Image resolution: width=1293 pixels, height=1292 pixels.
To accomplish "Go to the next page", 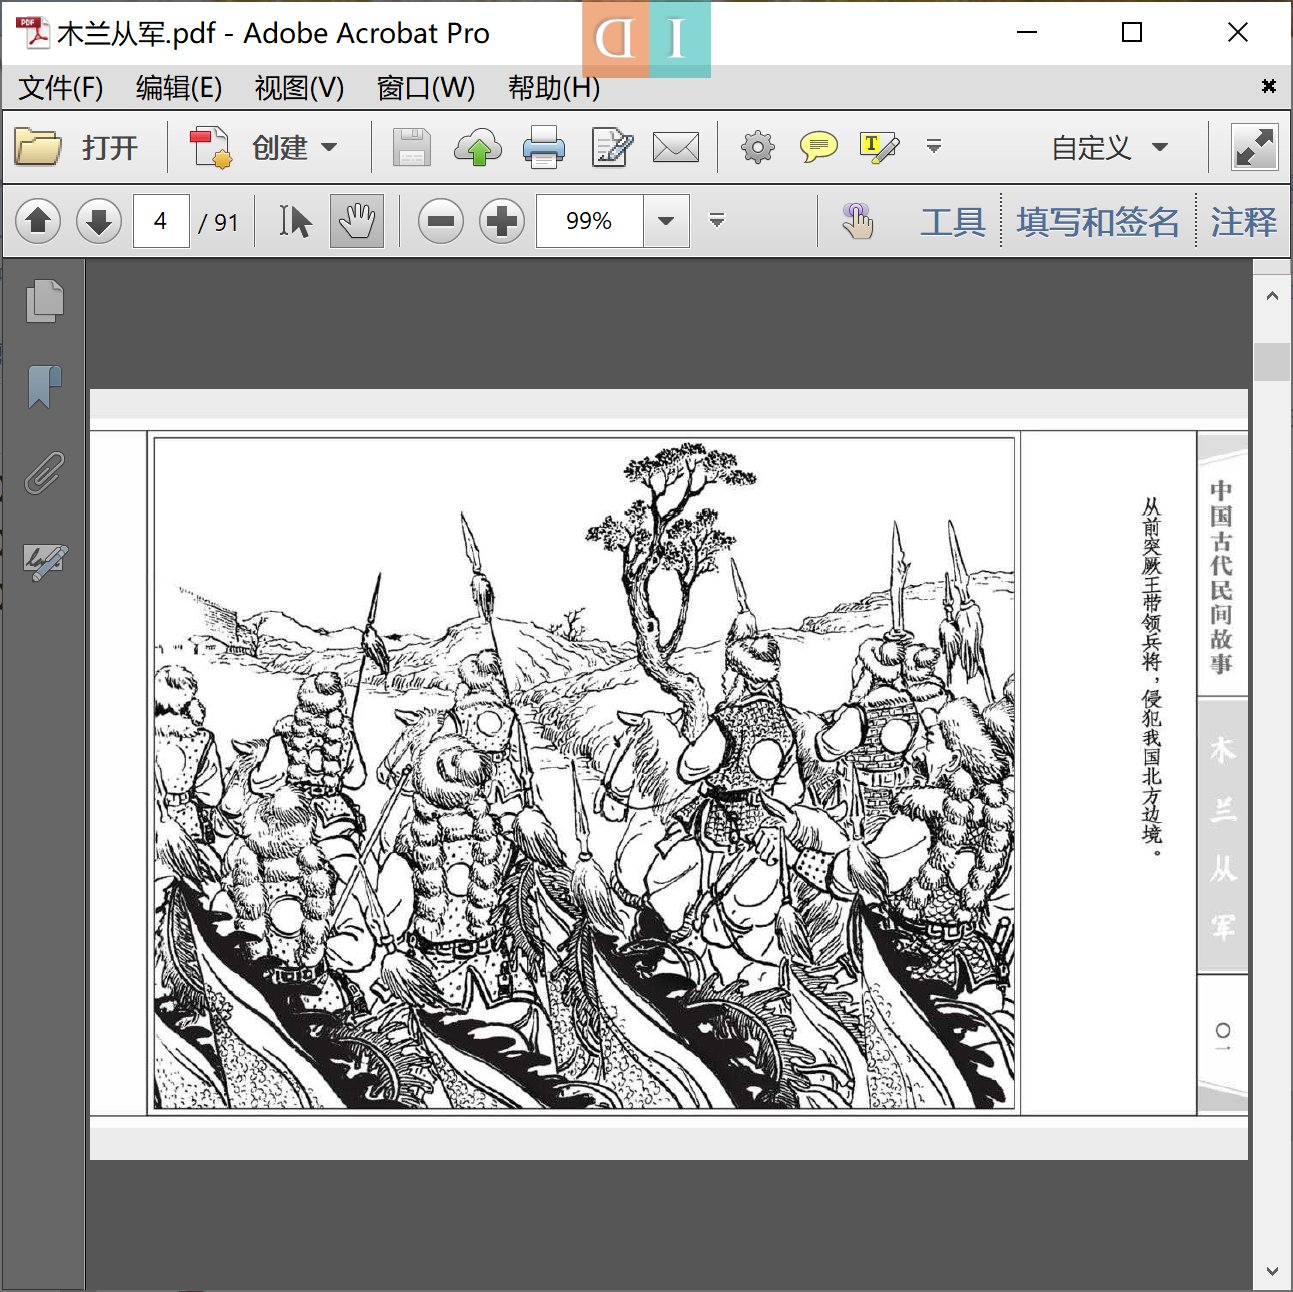I will tap(98, 221).
